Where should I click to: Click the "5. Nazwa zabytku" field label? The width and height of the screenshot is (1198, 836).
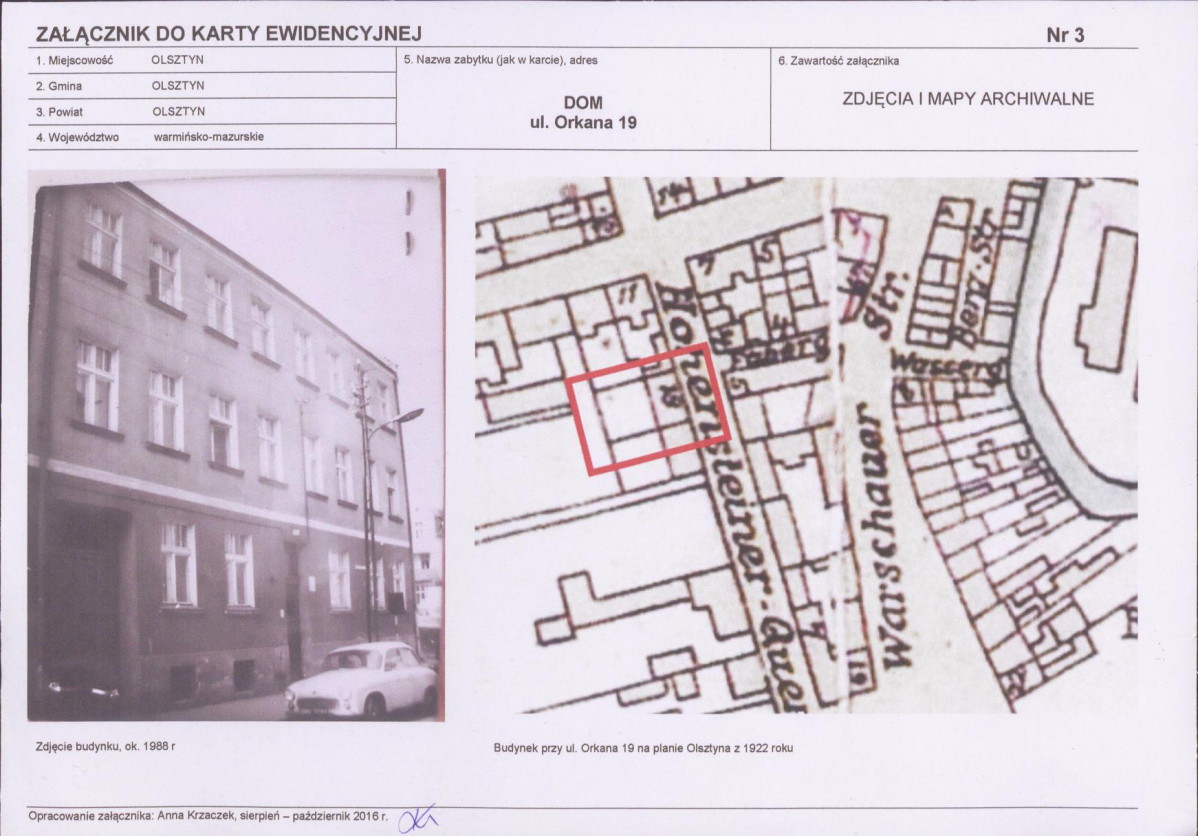click(500, 61)
